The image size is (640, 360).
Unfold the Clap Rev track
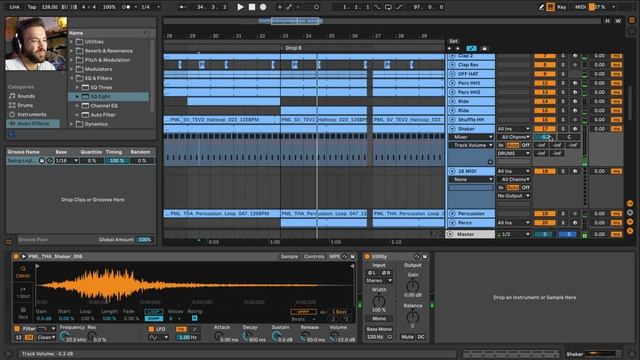point(452,64)
